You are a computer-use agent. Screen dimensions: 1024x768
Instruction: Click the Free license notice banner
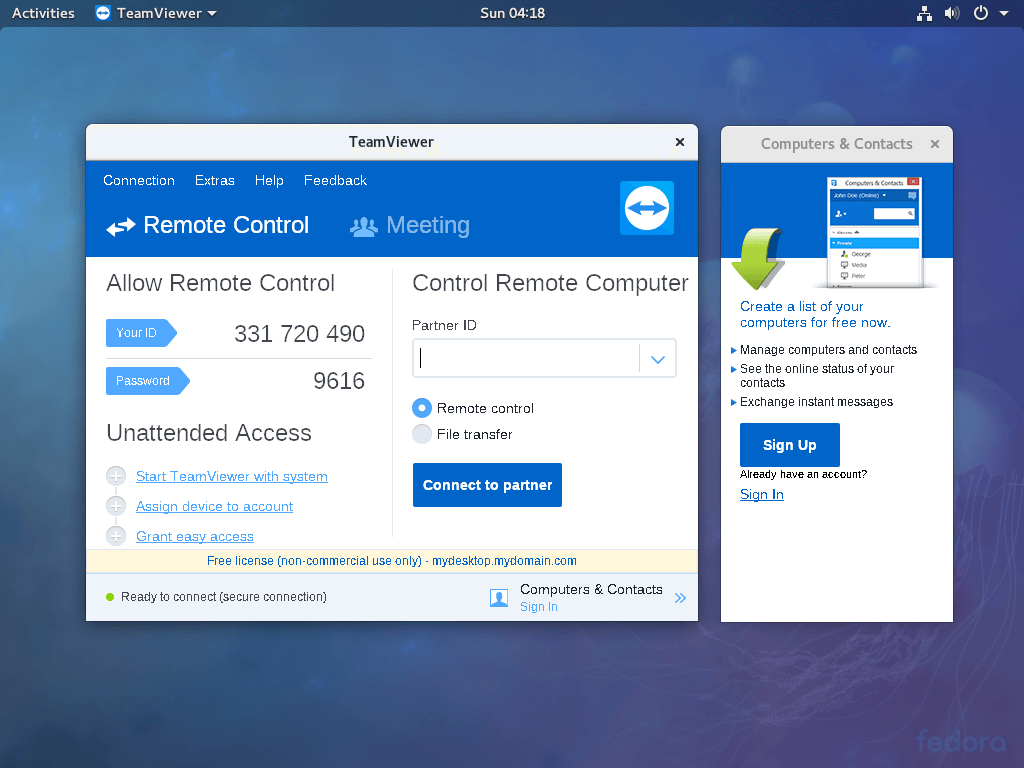click(392, 561)
